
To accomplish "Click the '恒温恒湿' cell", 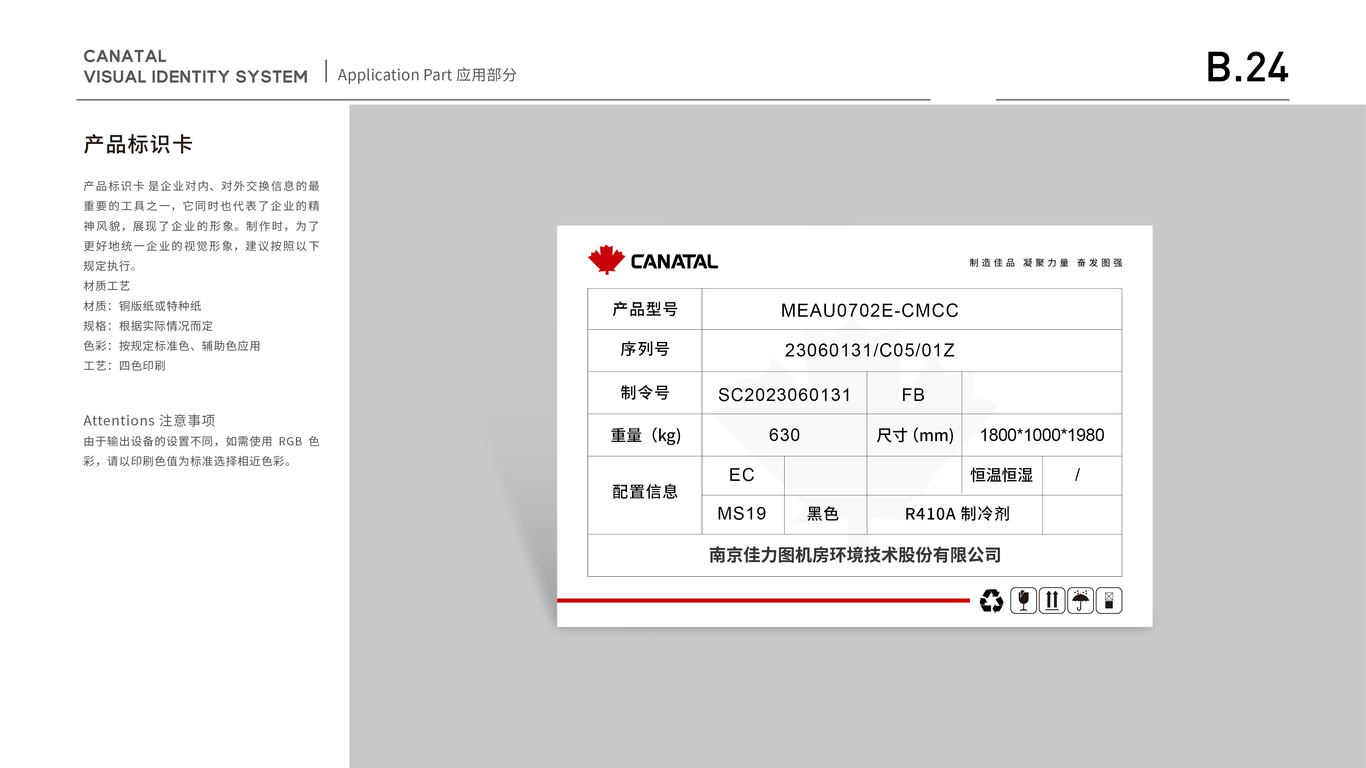I will [1002, 476].
